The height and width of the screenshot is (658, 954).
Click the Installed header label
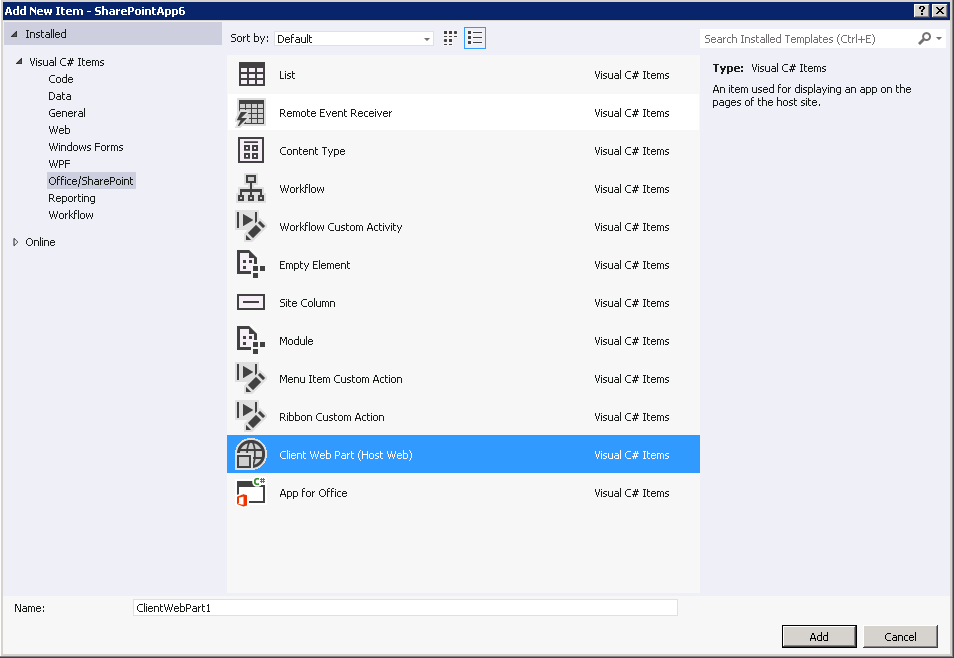pos(46,34)
